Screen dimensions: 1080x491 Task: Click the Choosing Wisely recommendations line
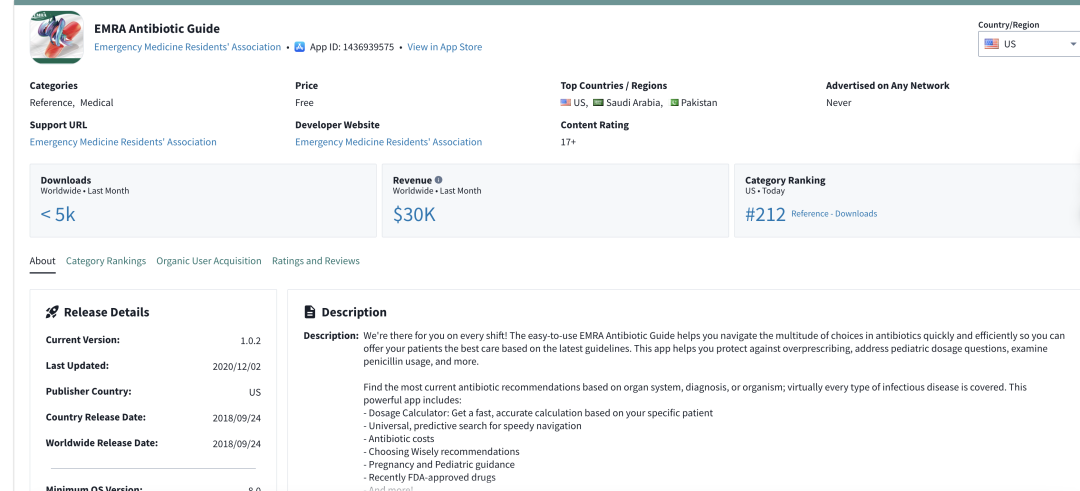(x=441, y=452)
